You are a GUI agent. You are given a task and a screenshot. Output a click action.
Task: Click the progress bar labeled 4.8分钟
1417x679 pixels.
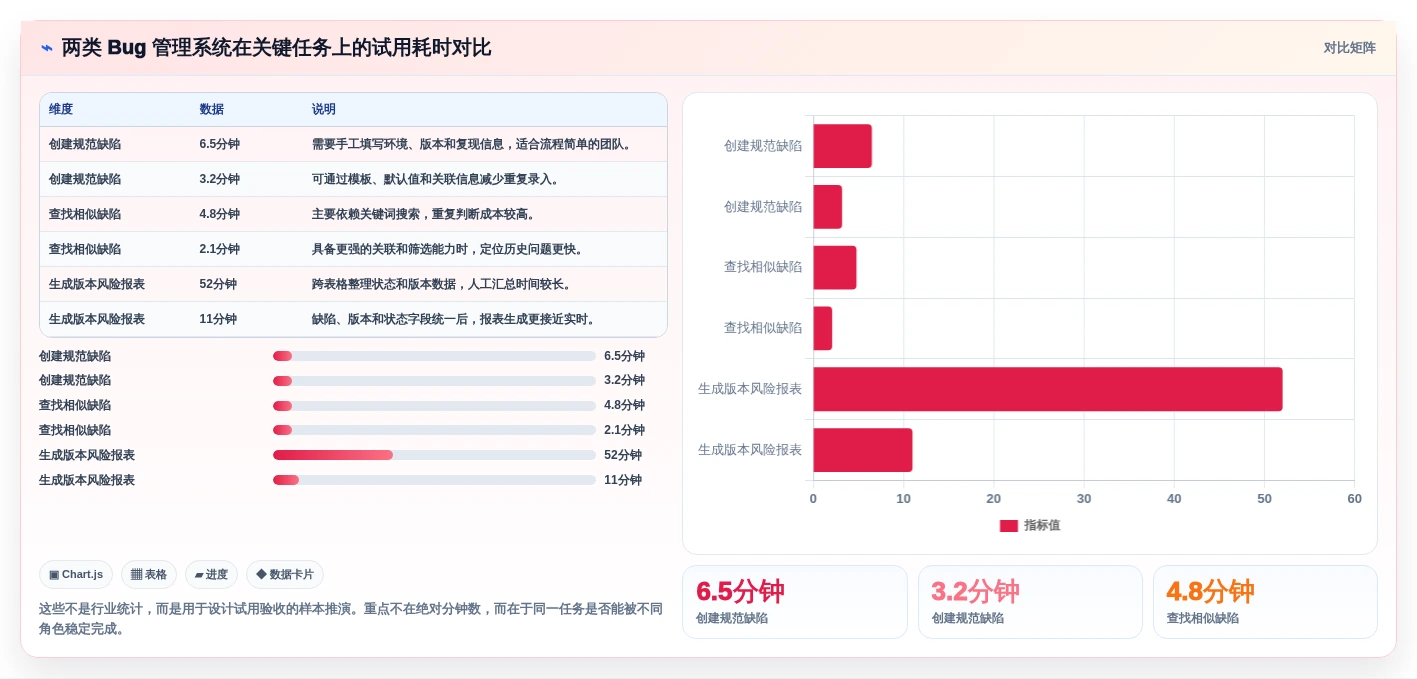click(x=434, y=406)
